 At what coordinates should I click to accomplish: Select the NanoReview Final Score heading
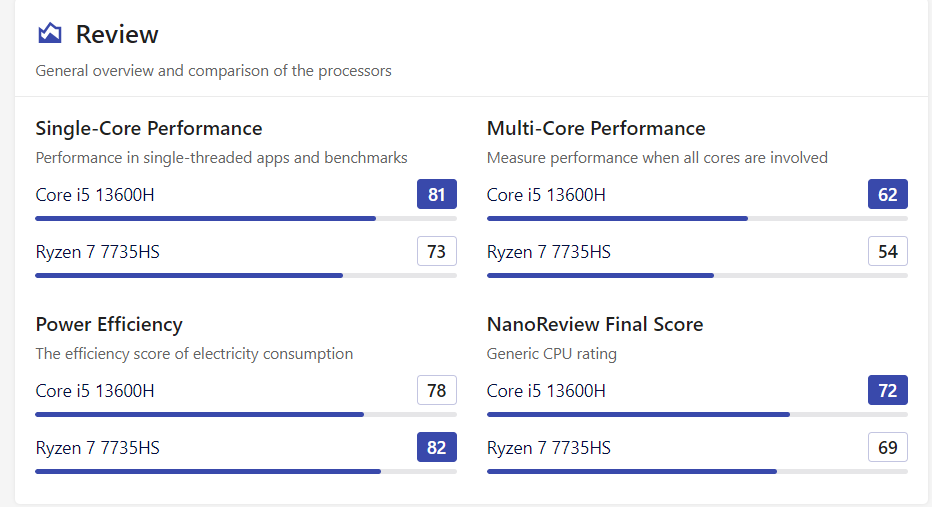(x=595, y=324)
